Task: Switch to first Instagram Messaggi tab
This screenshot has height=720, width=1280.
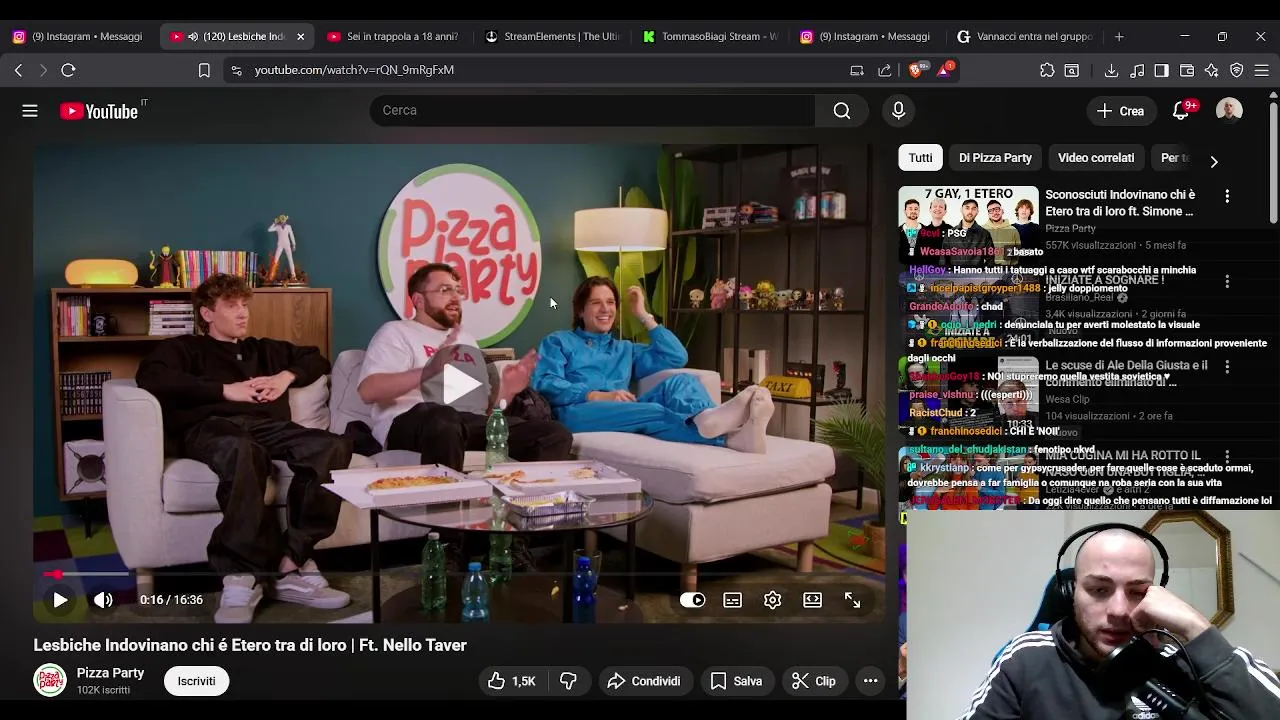Action: [79, 36]
